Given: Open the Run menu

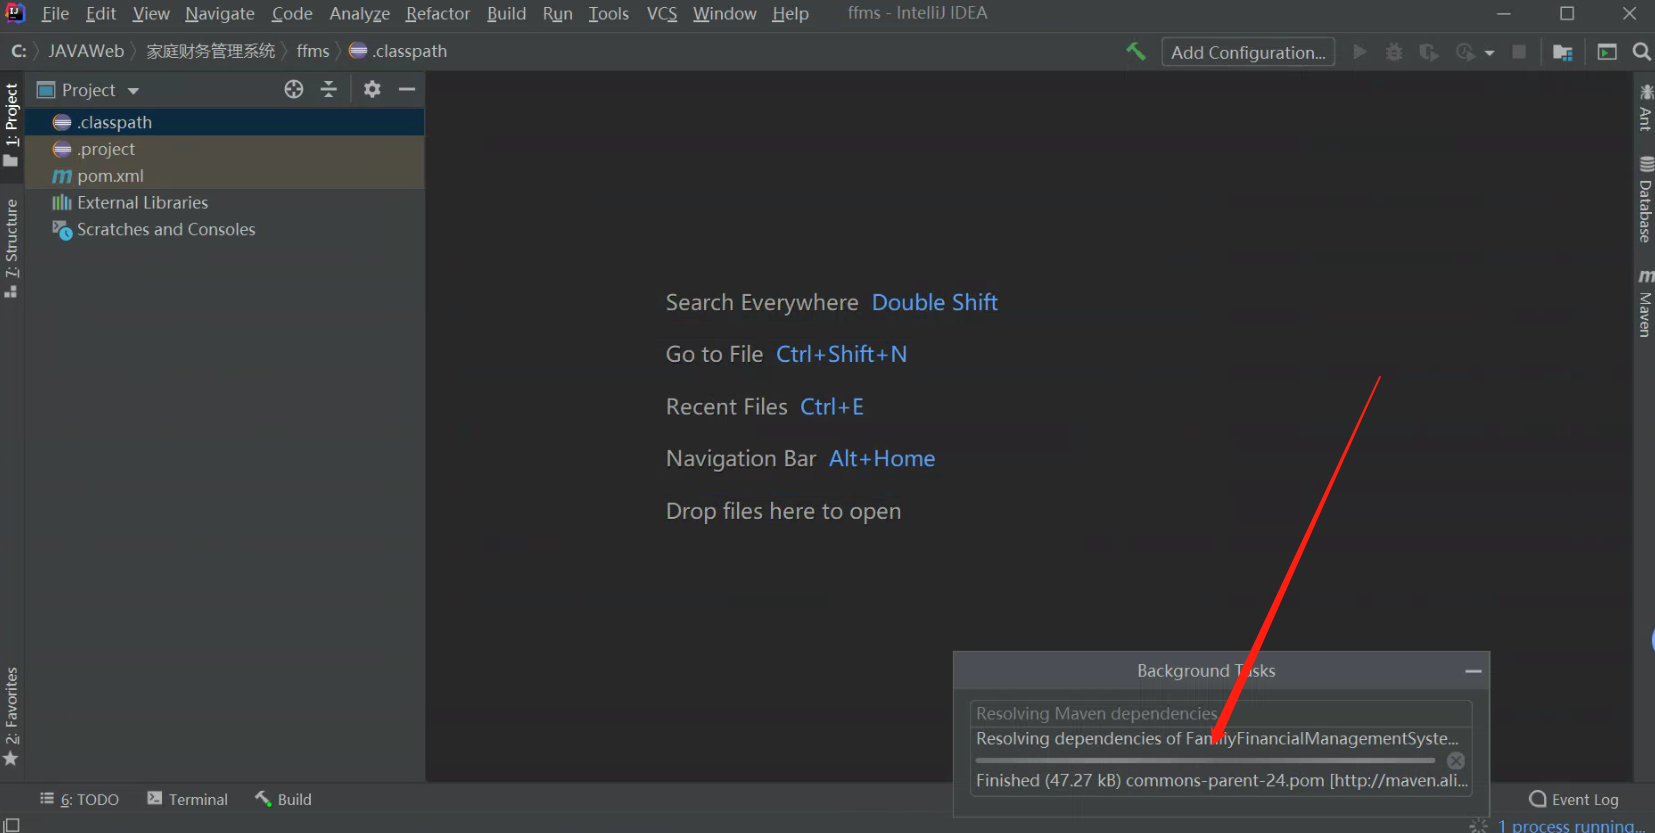Looking at the screenshot, I should (x=558, y=14).
